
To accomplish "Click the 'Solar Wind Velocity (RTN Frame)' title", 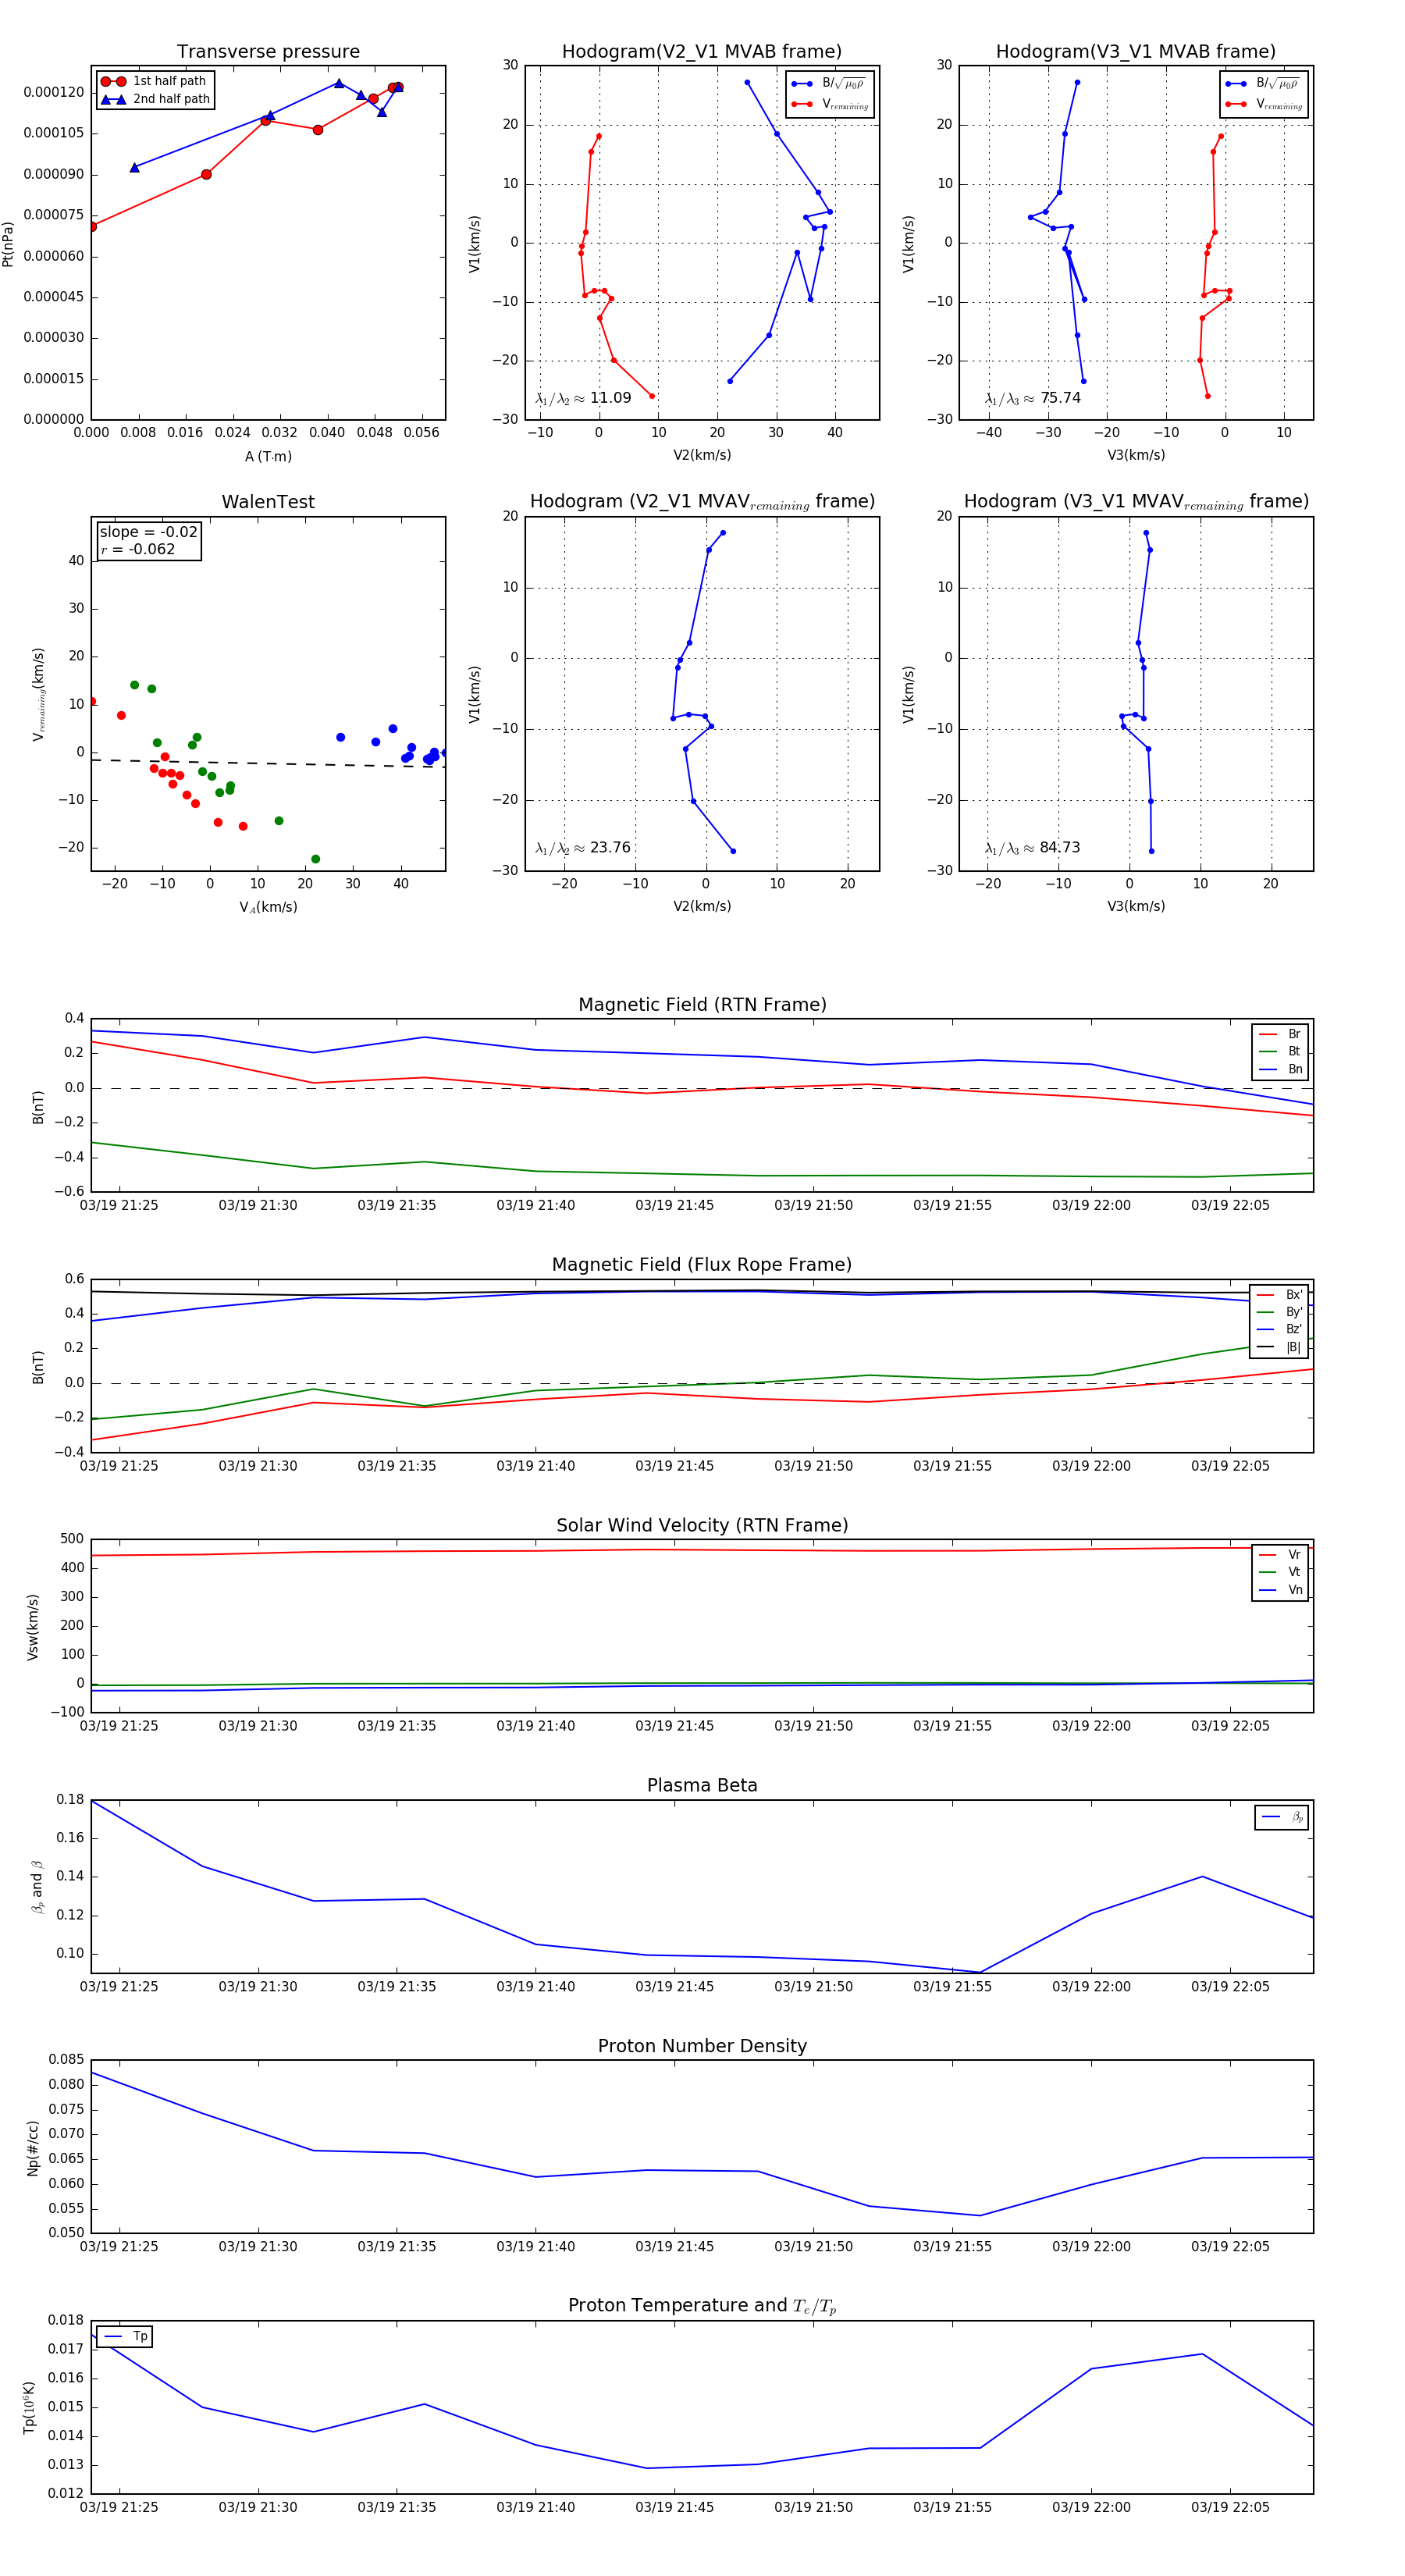I will coord(702,1525).
